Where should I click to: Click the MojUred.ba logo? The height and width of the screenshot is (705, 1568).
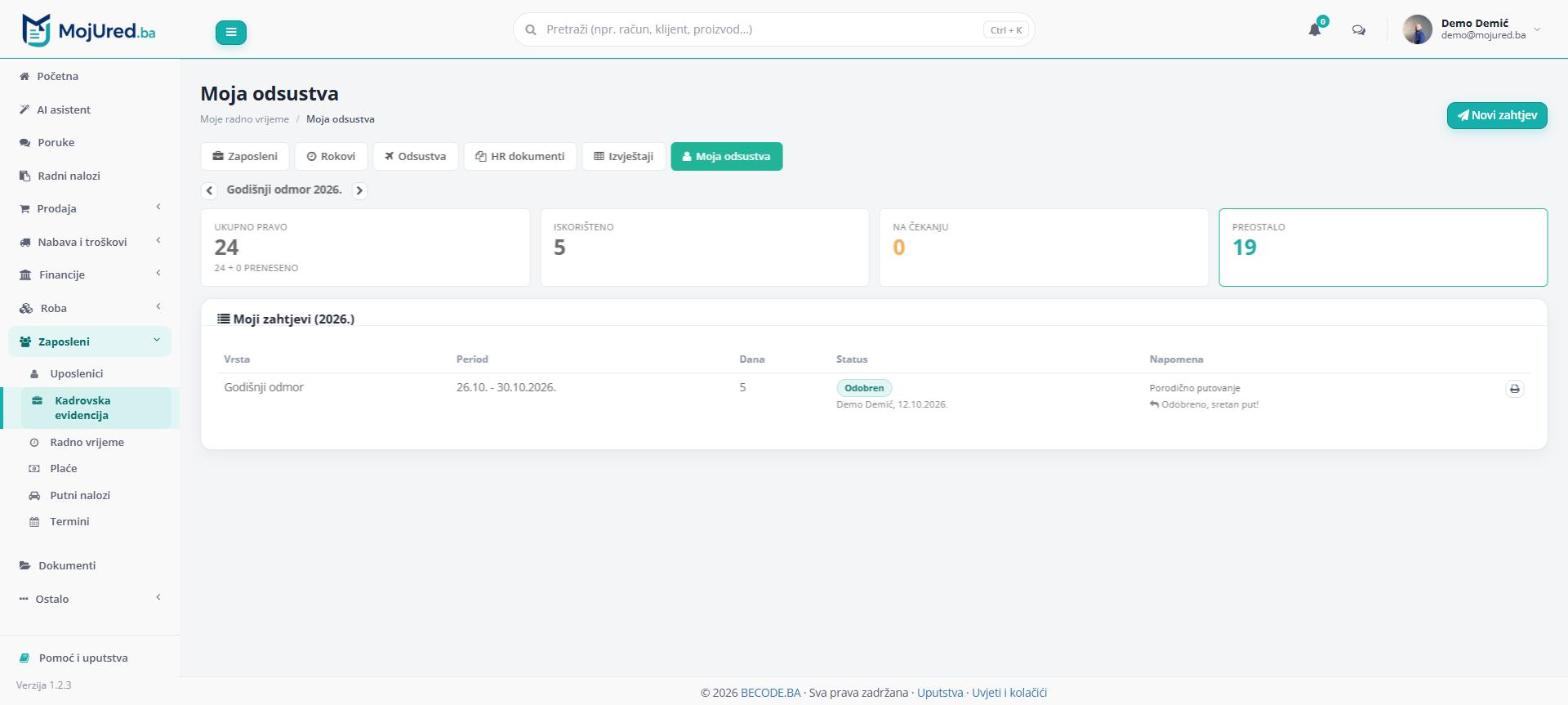[x=88, y=31]
